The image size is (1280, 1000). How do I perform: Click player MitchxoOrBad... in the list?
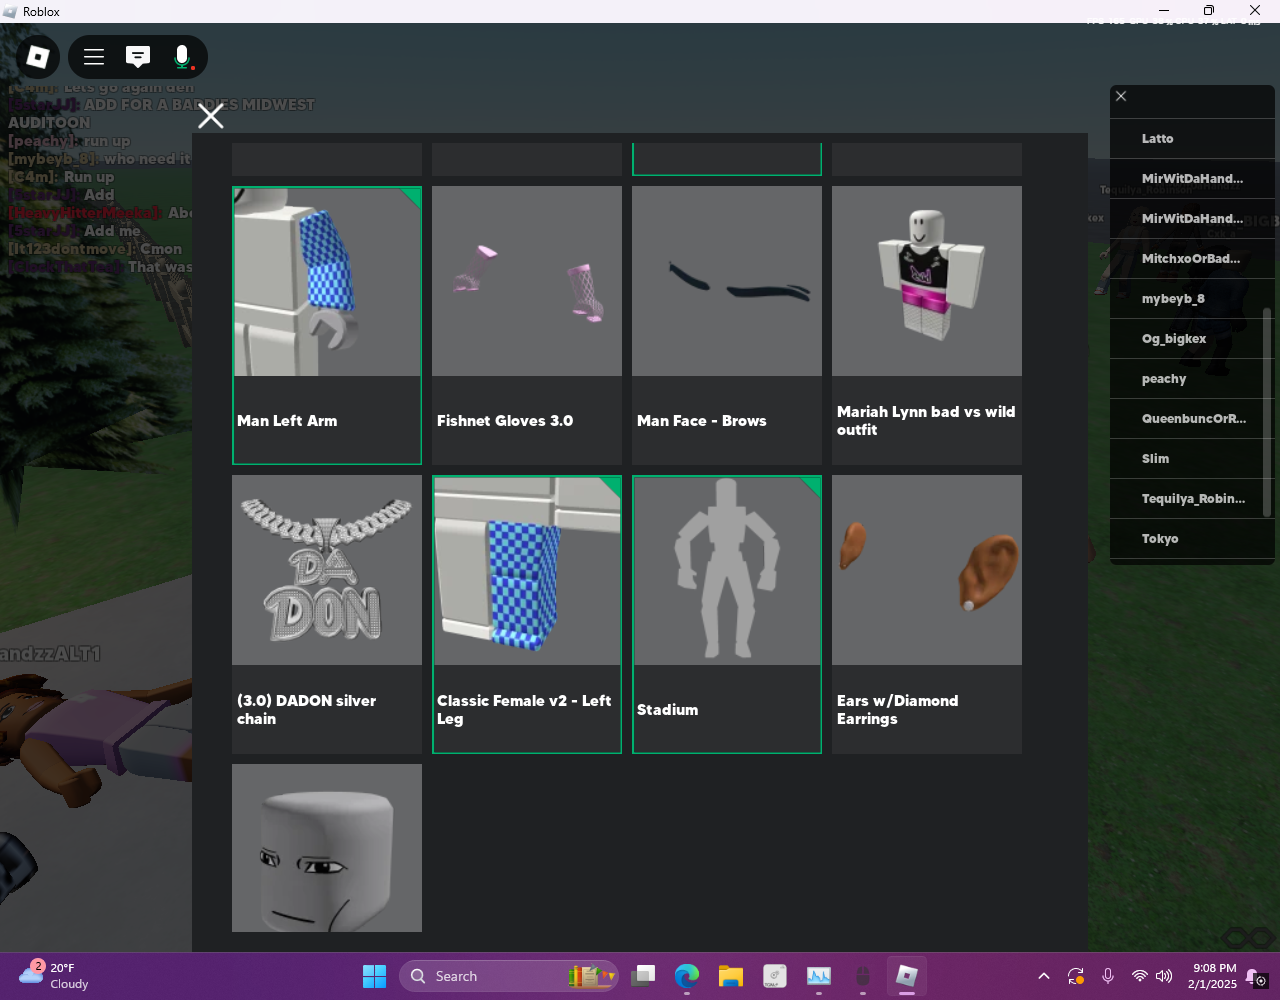point(1192,259)
